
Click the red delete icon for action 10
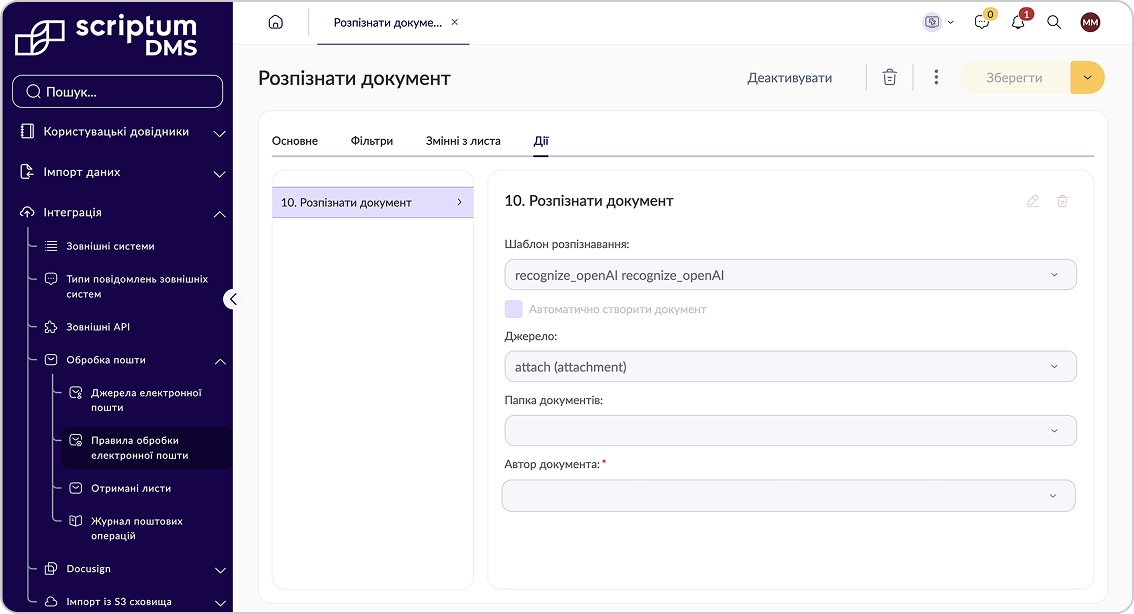(1062, 201)
